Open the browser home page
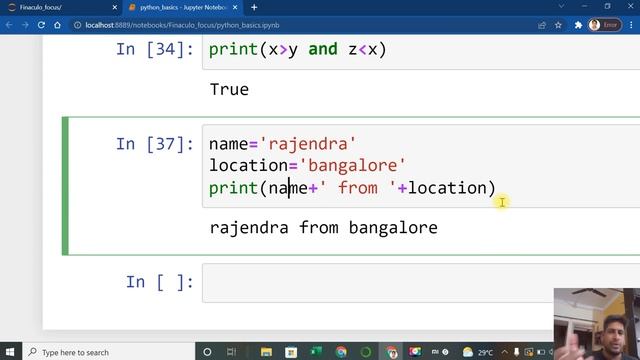This screenshot has height=360, width=640. pos(57,25)
